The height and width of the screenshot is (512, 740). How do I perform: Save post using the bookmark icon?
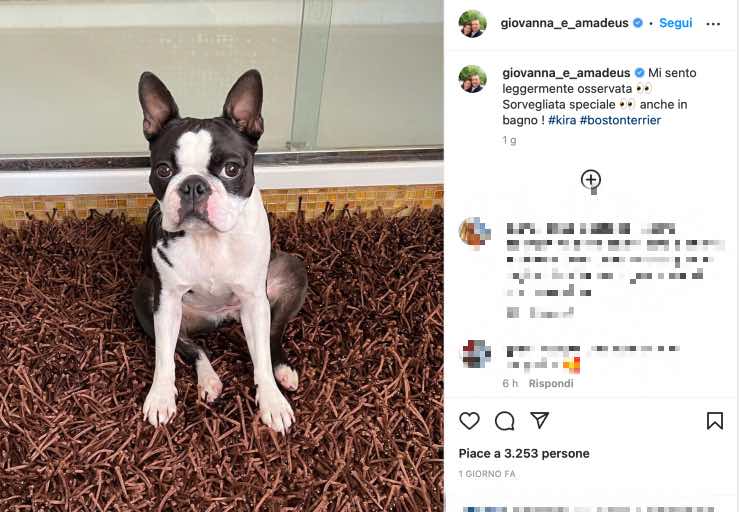[x=715, y=420]
